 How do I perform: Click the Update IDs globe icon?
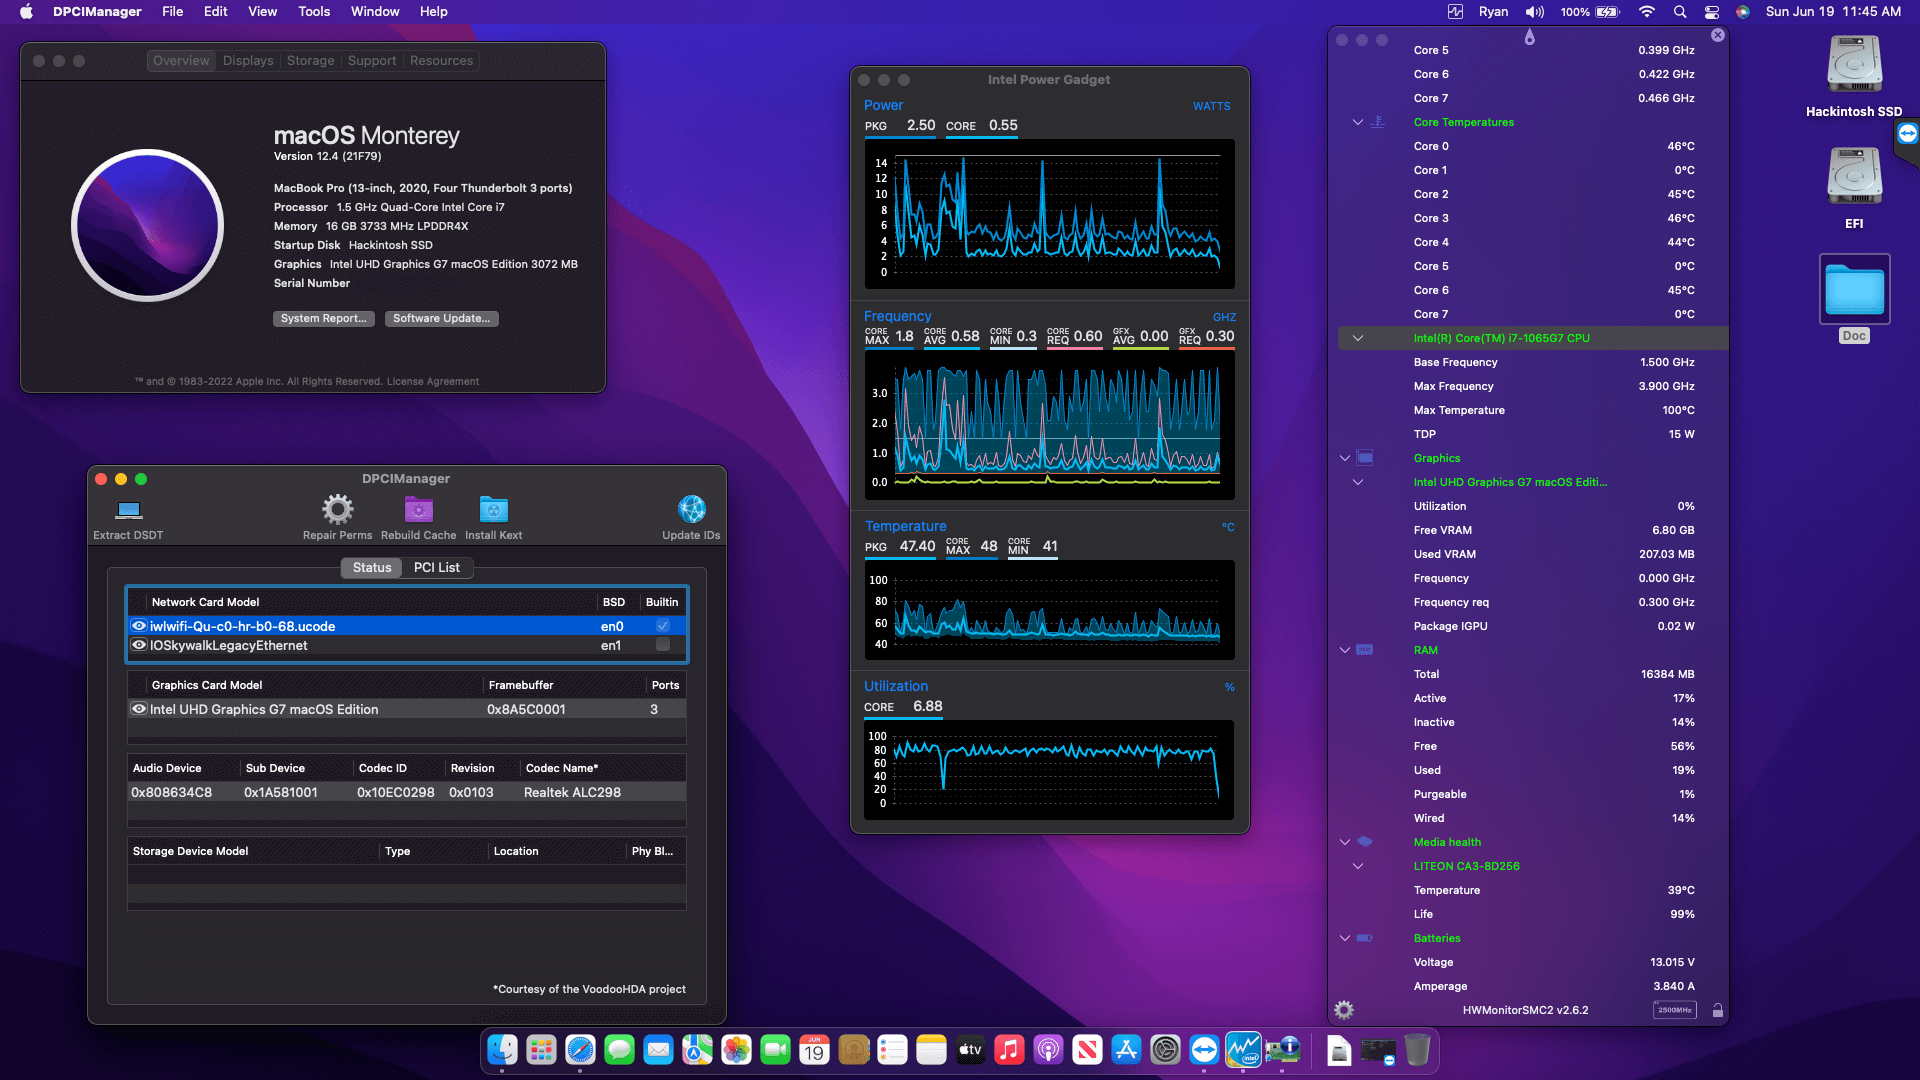pos(691,510)
